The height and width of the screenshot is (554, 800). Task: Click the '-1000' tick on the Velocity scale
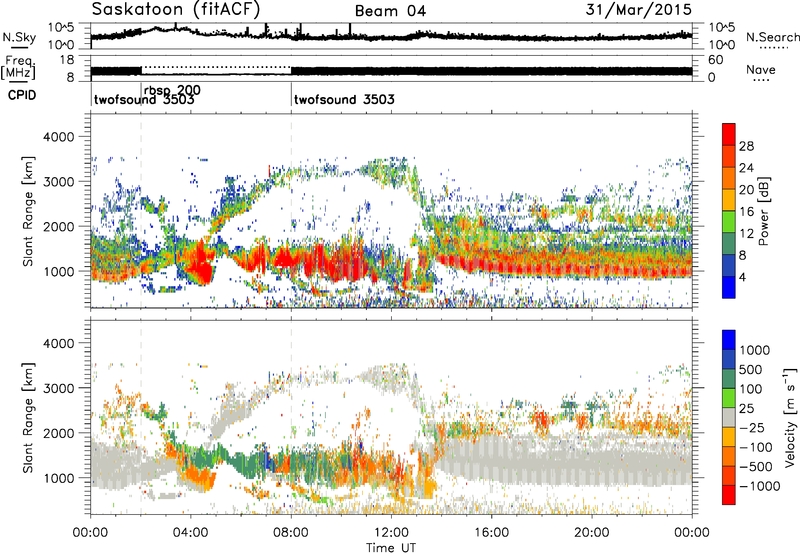759,486
